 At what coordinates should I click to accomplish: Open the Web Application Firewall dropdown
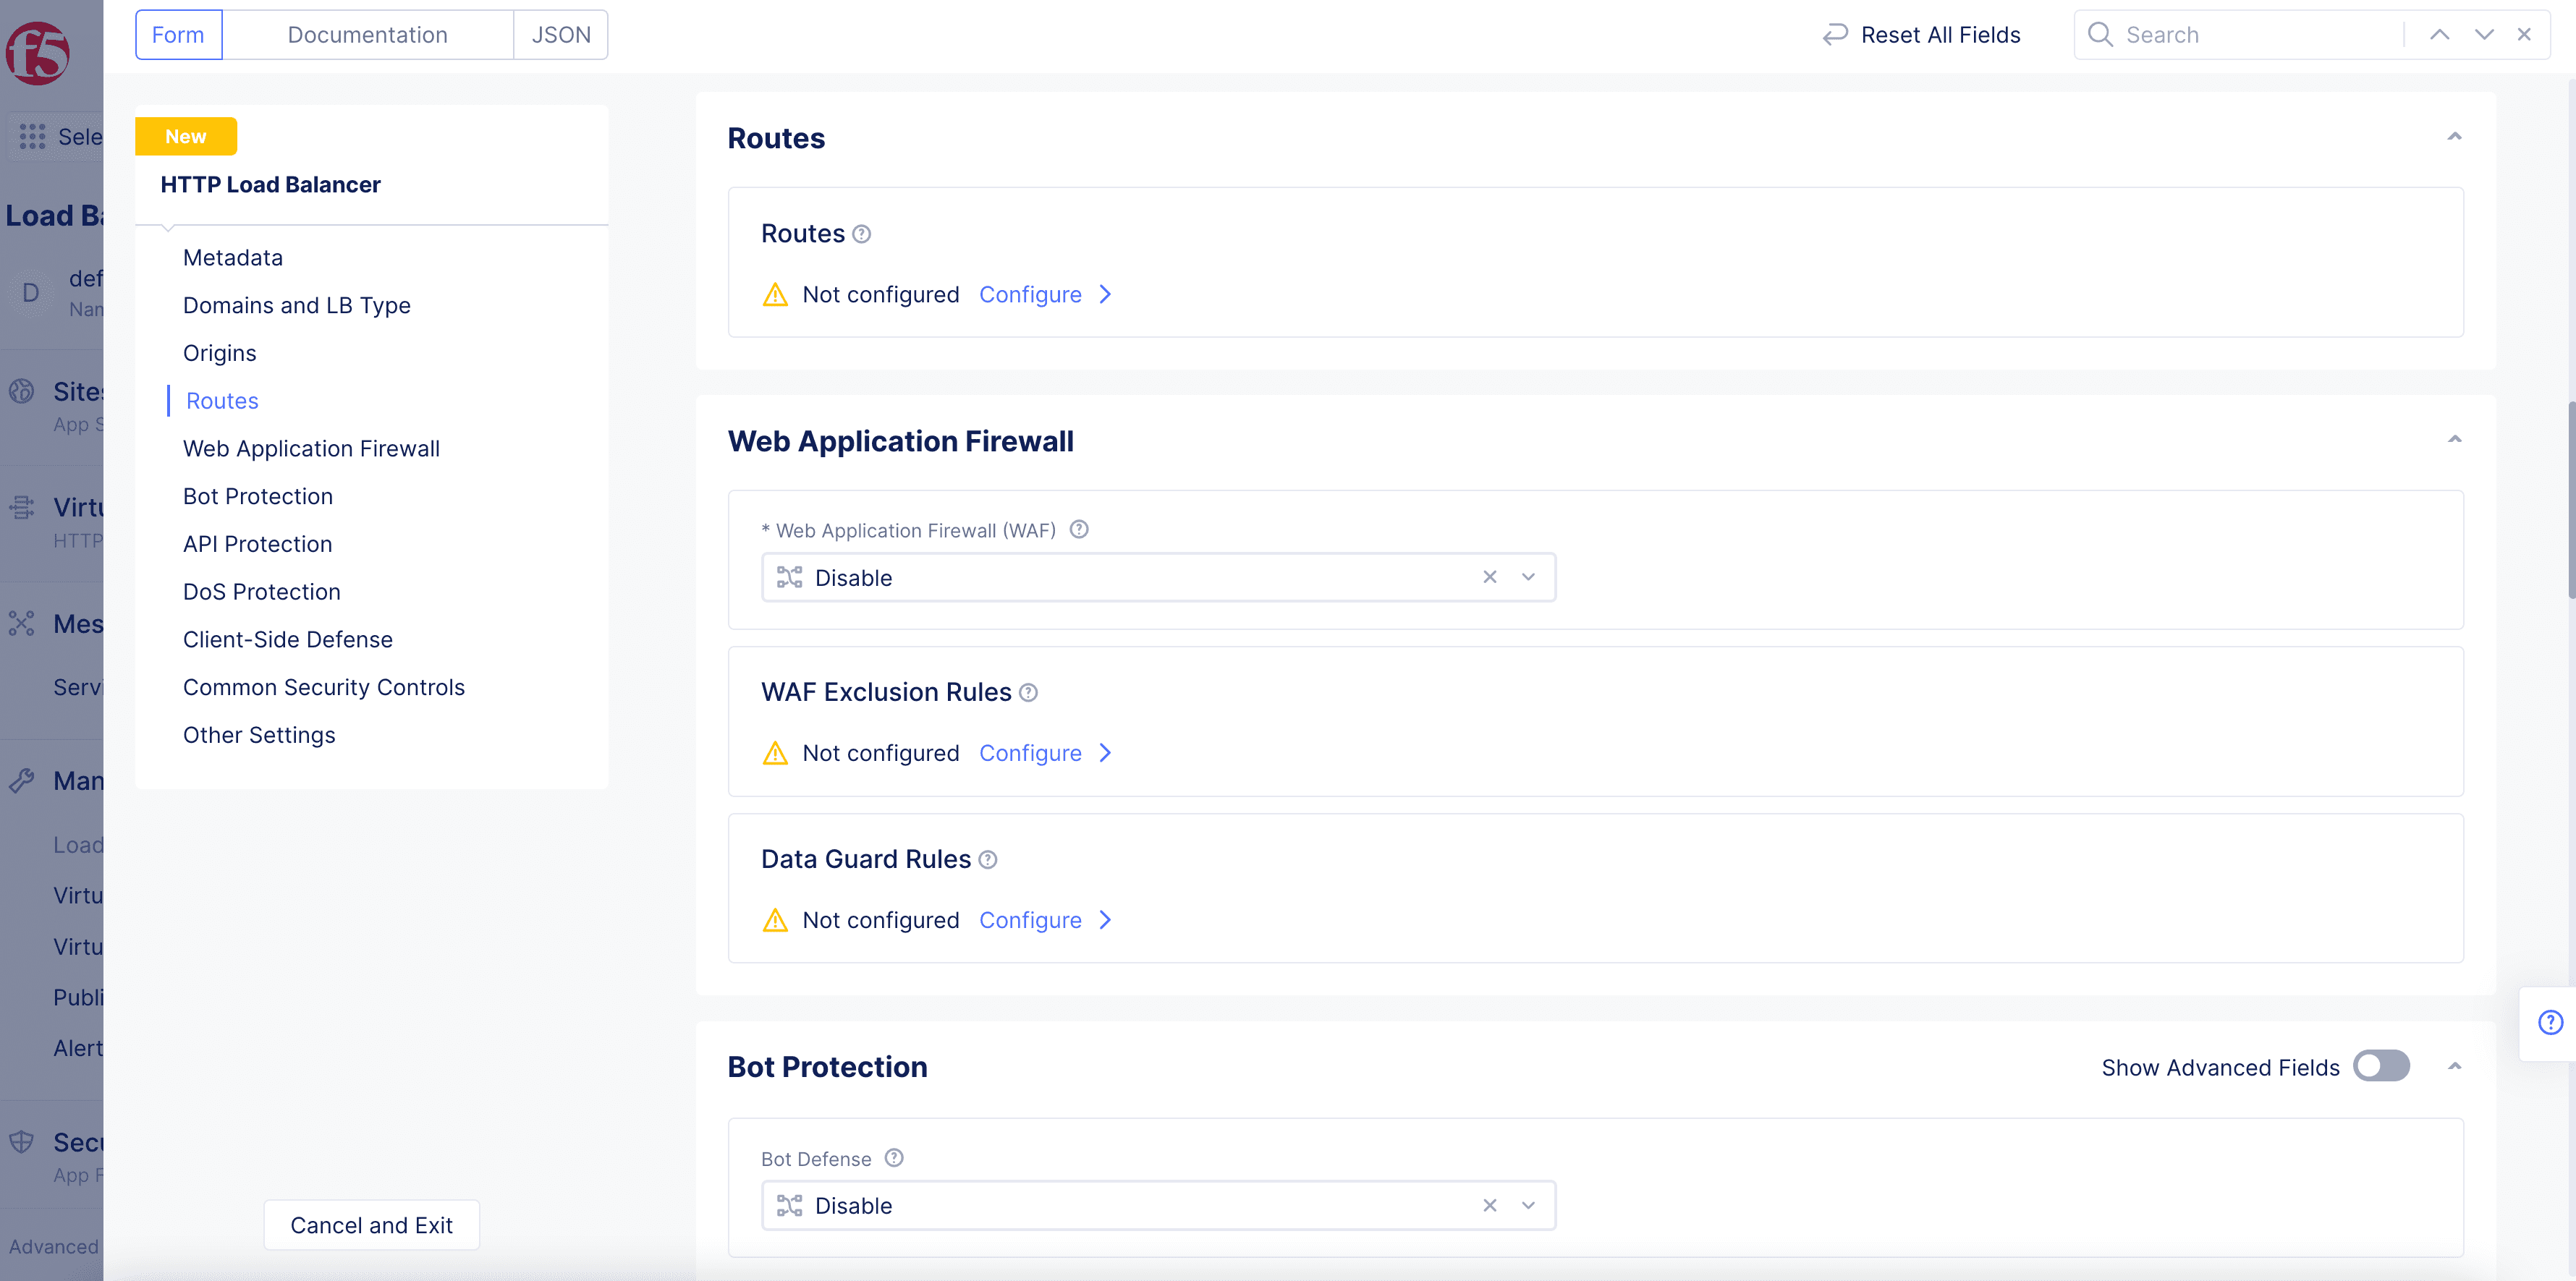point(1528,577)
